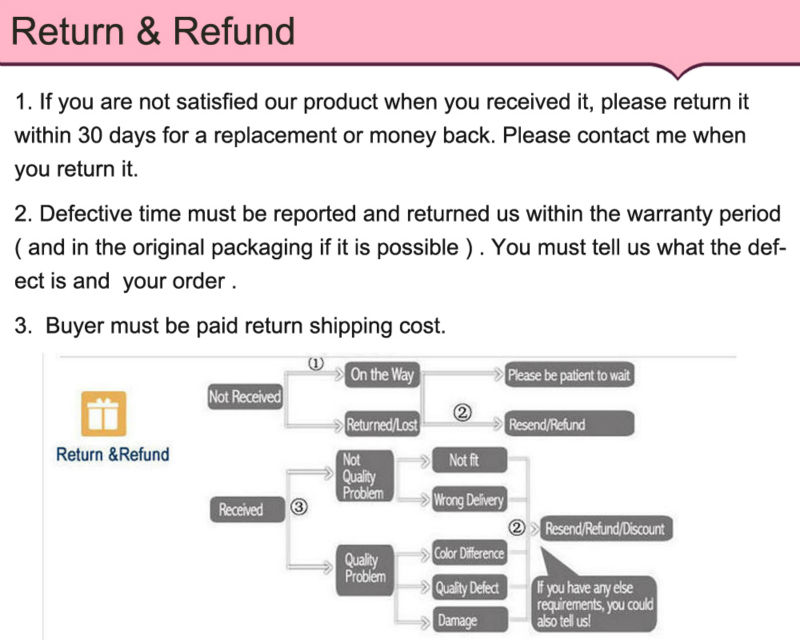Select the Color Difference box
This screenshot has height=640, width=800.
[468, 553]
